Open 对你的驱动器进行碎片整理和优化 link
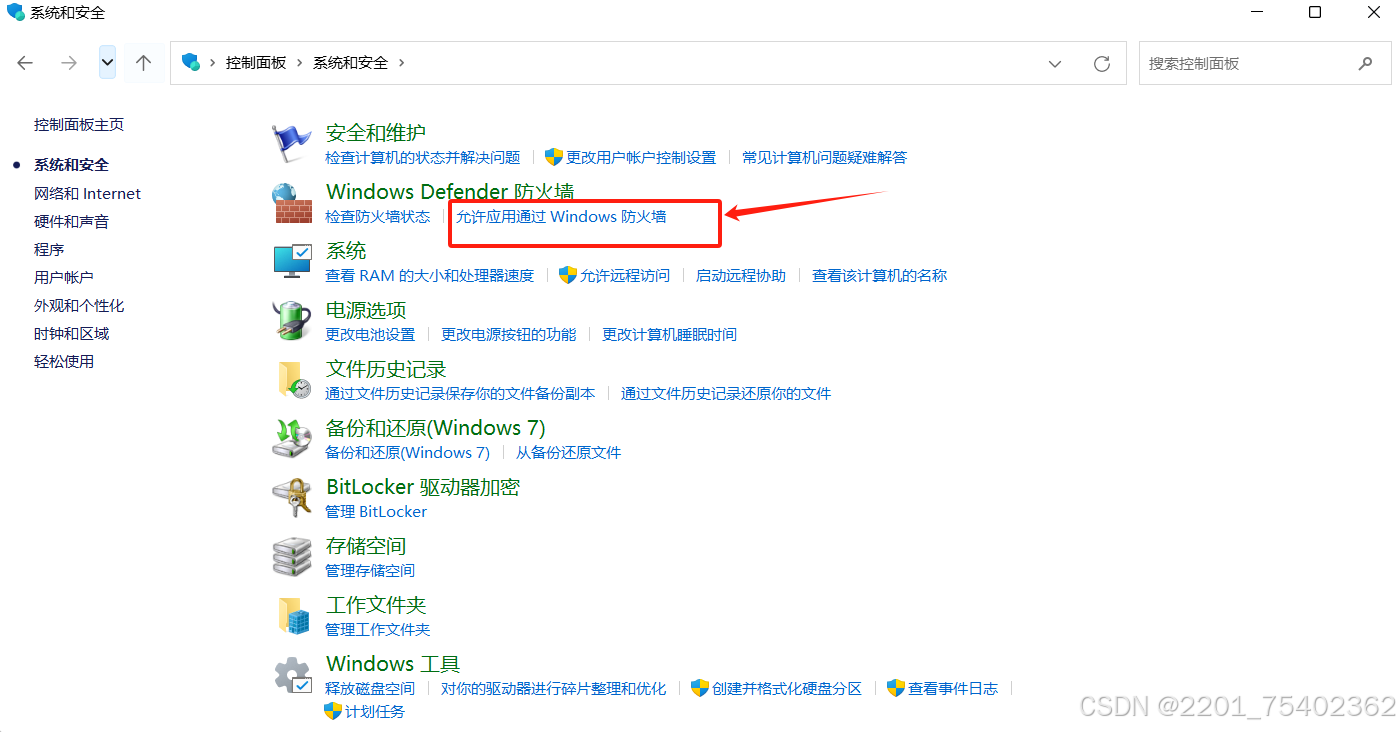Viewport: 1400px width, 732px height. pyautogui.click(x=553, y=688)
